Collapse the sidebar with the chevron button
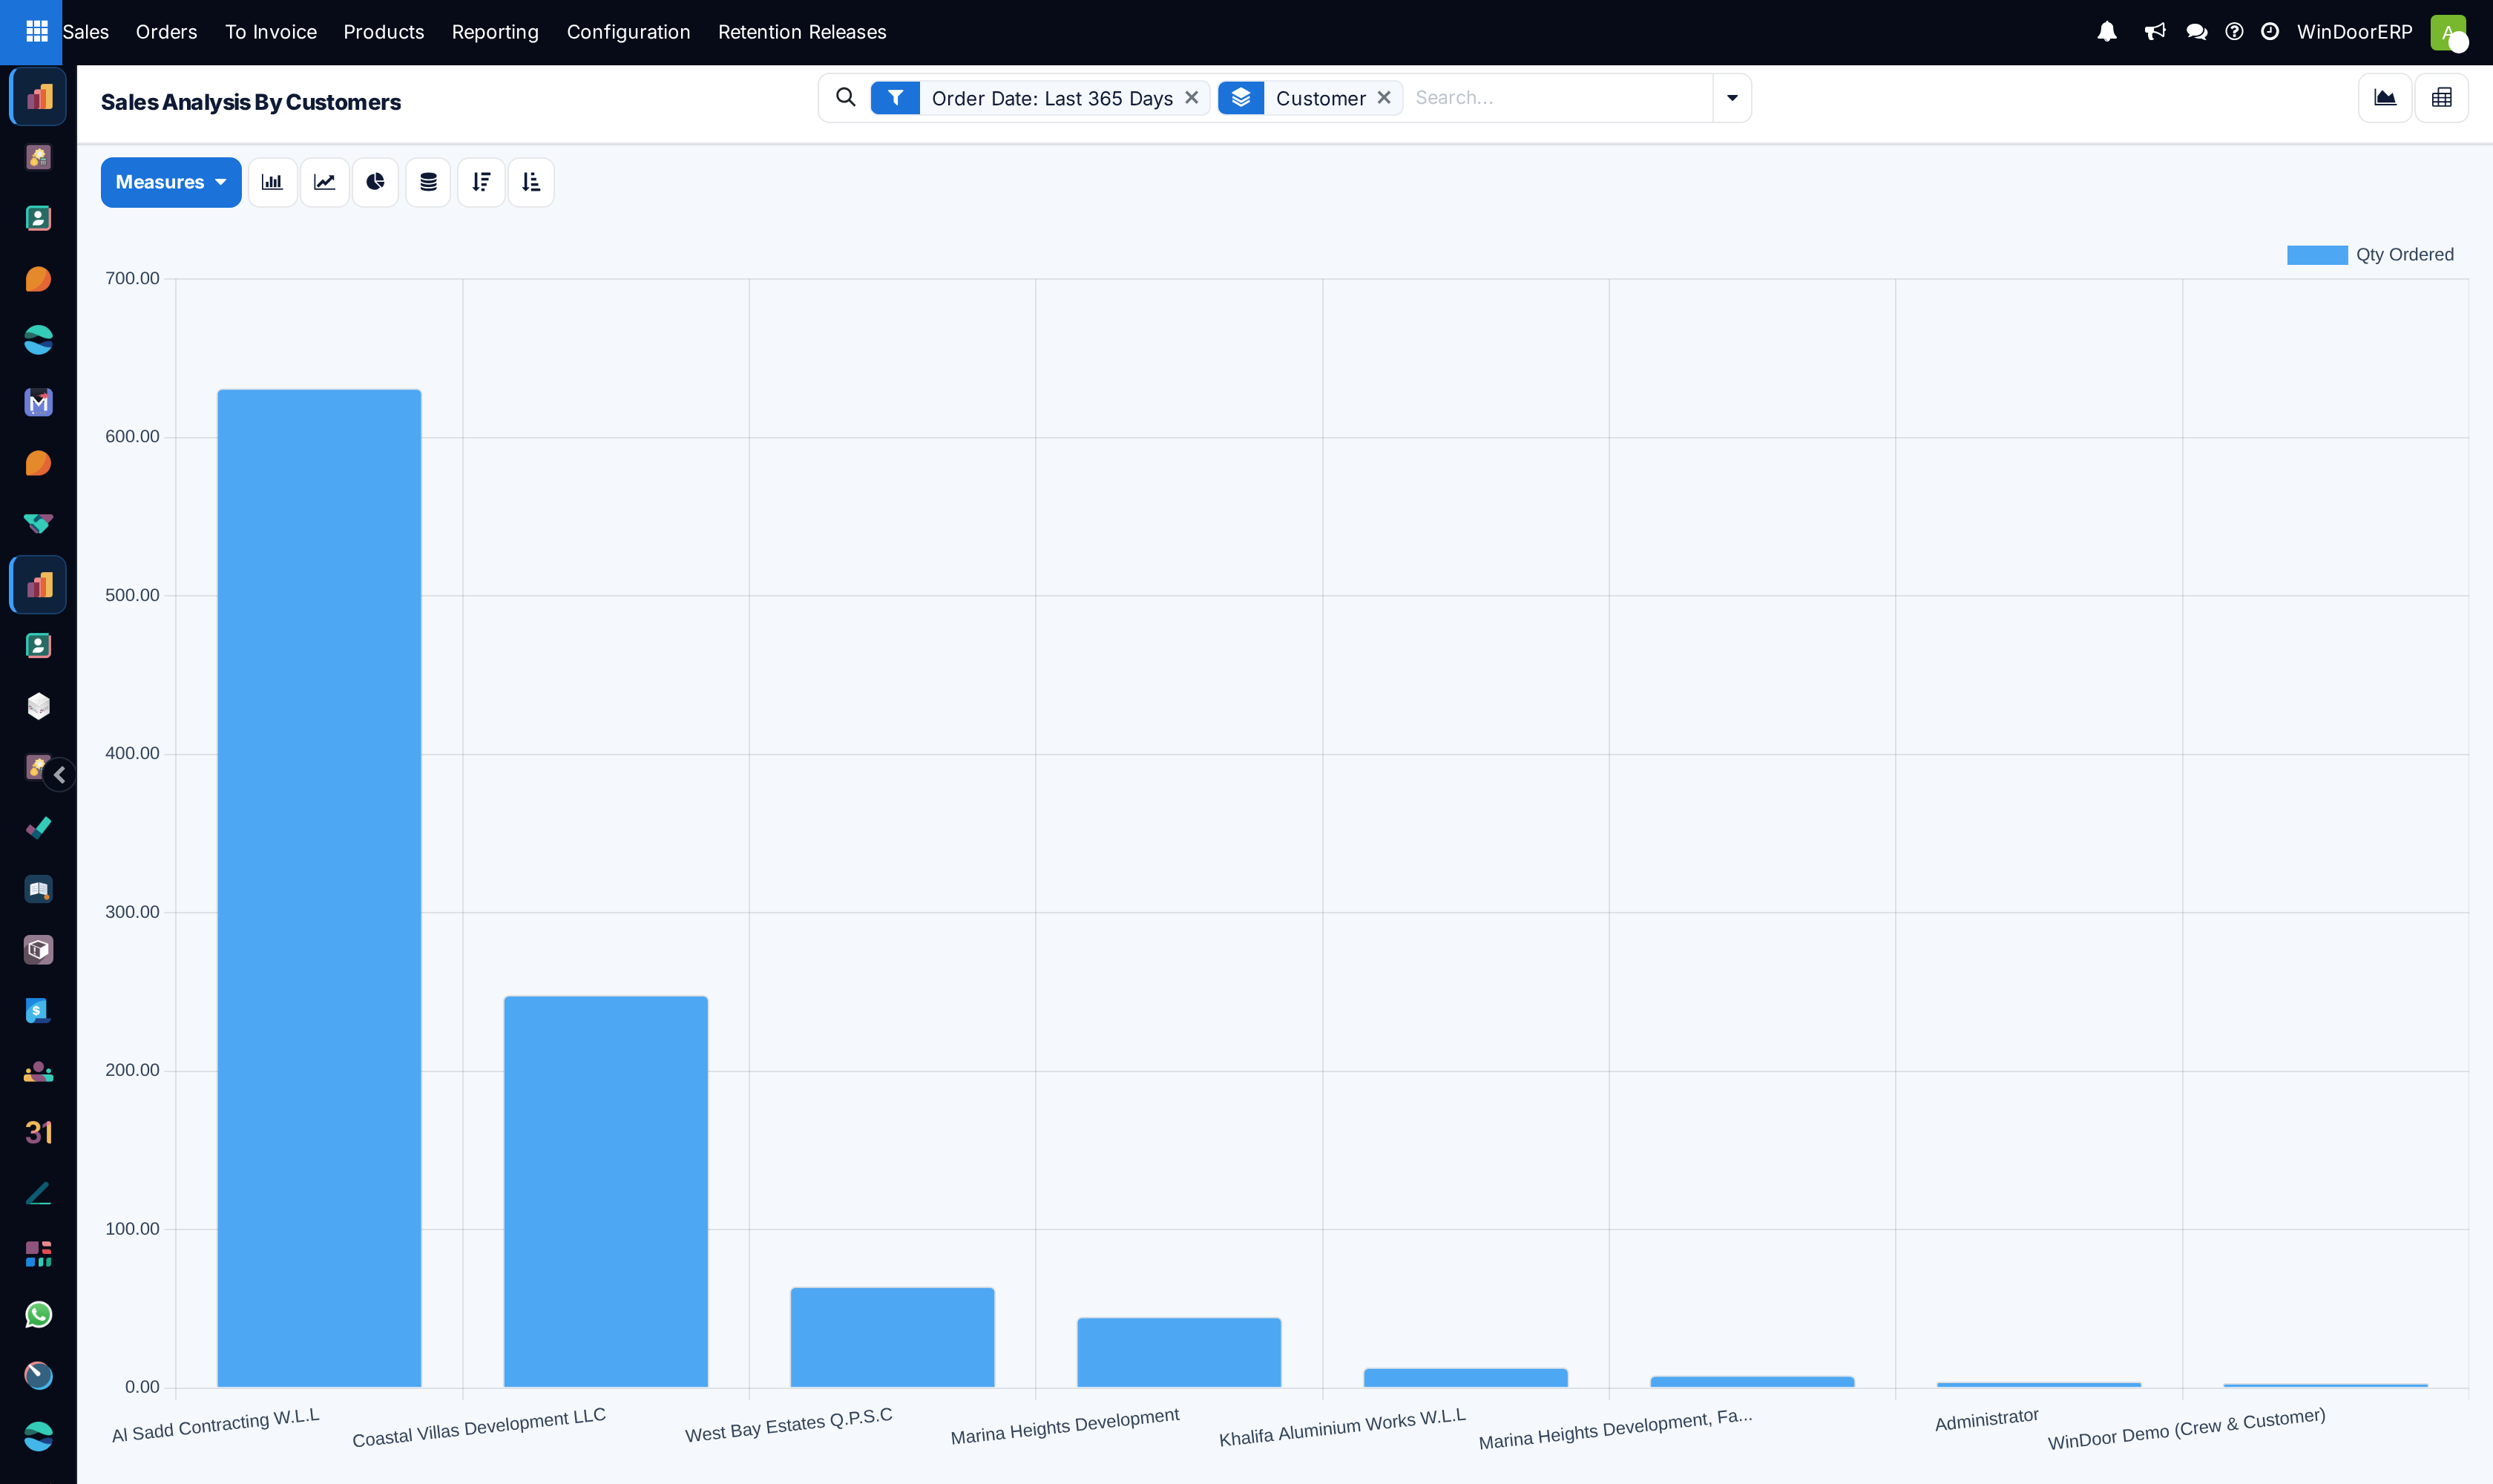Screen dimensions: 2493x1484 (59, 775)
